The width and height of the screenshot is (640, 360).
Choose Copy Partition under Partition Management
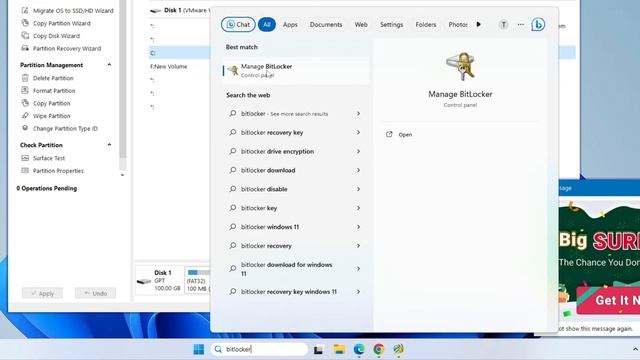pos(46,103)
